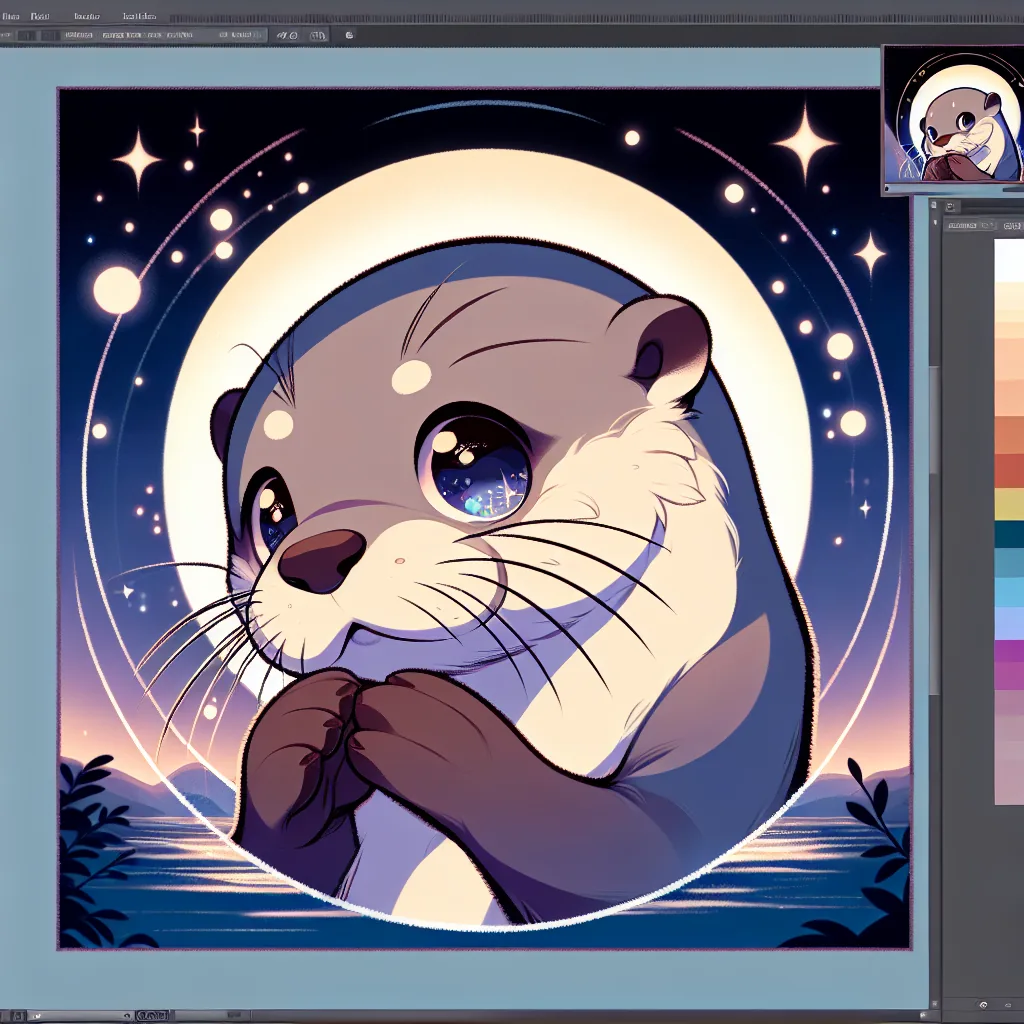
Task: Click the panel icon above the color palette
Action: (952, 207)
